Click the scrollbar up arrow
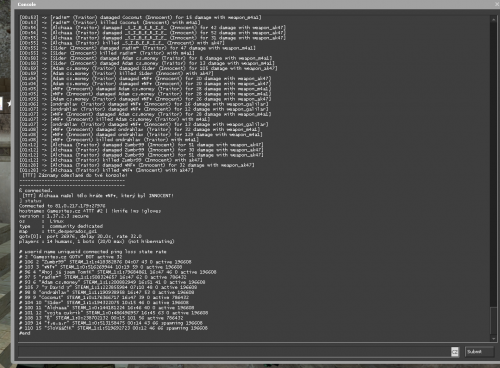The width and height of the screenshot is (500, 368). click(494, 20)
